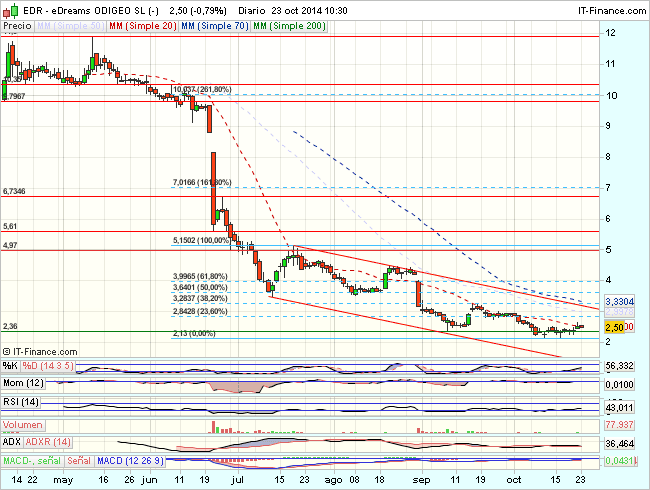Open the Mom (12) indicator label

(23, 383)
